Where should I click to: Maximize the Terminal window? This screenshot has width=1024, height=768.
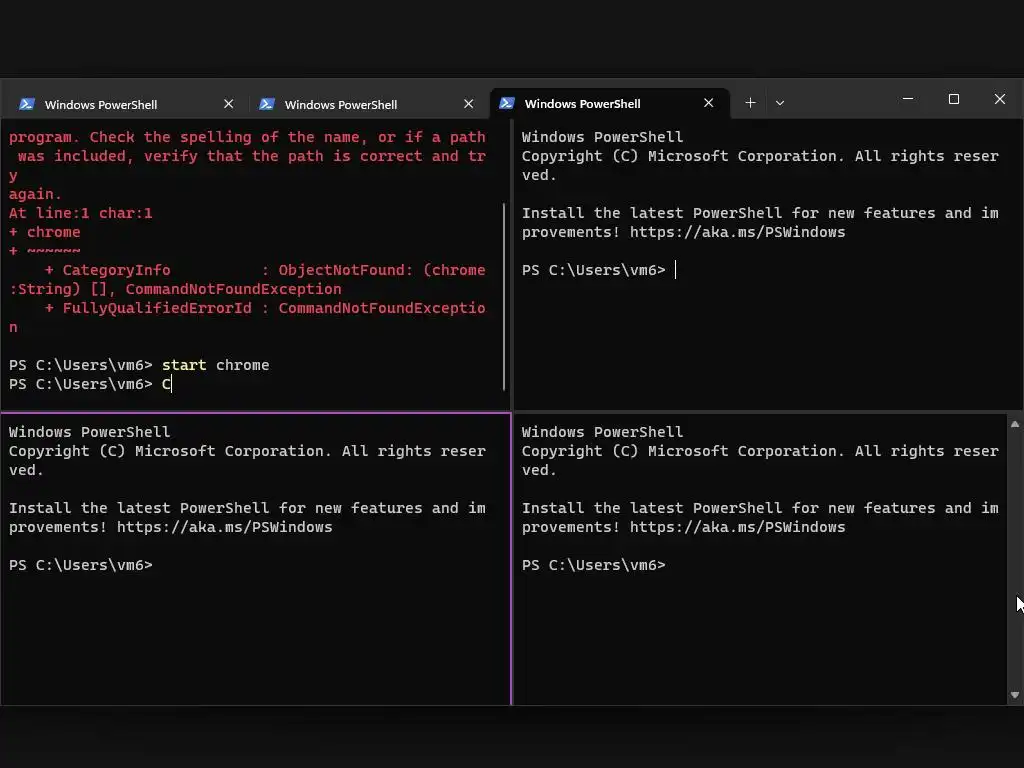pyautogui.click(x=954, y=99)
